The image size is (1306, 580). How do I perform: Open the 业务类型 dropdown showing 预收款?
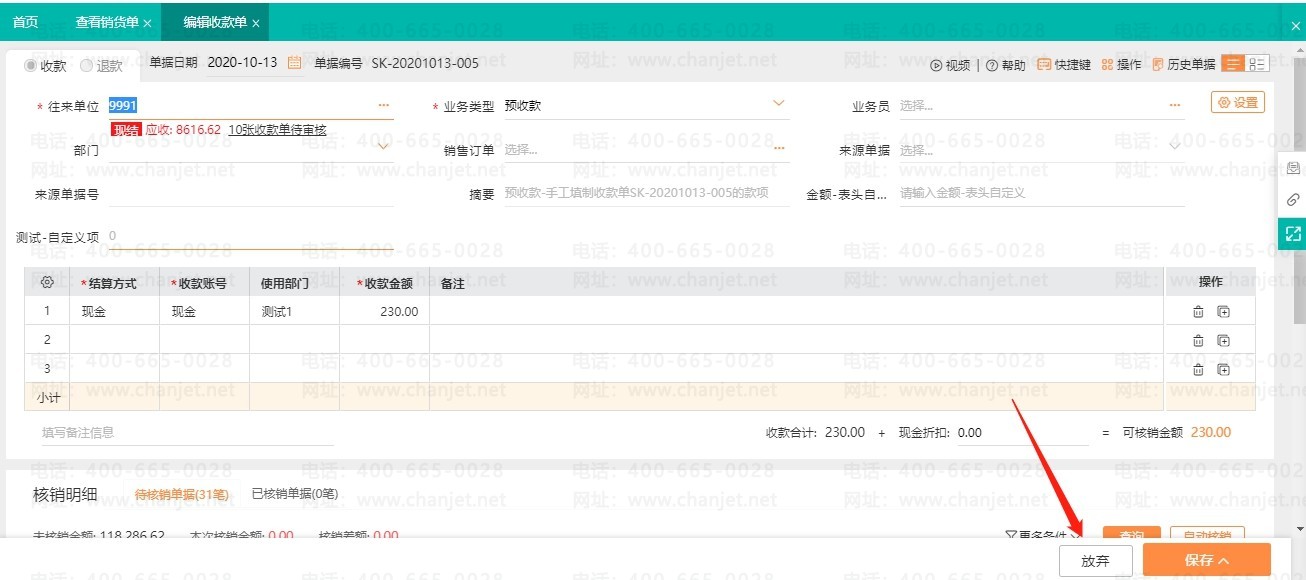(x=779, y=103)
